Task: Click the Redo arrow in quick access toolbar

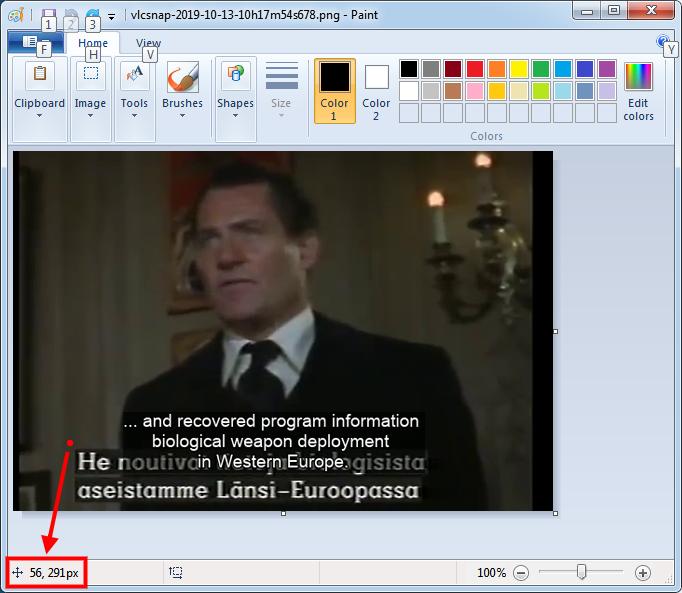Action: [x=92, y=15]
